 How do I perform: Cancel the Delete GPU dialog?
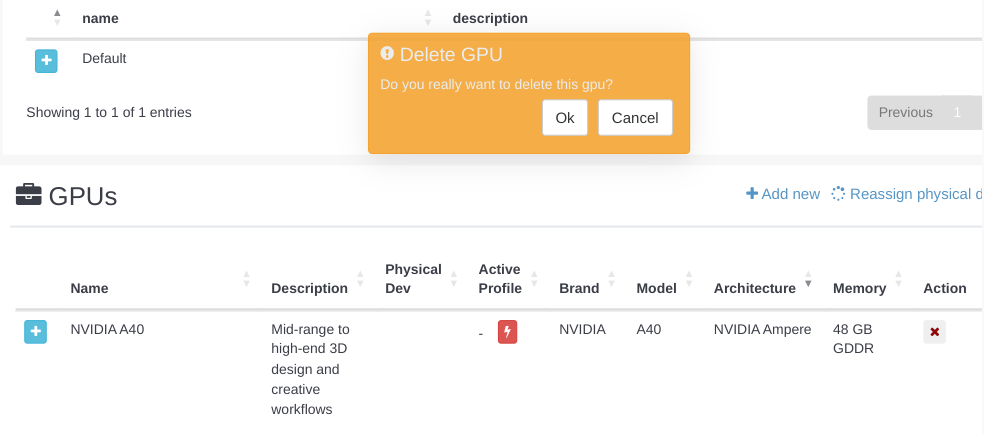(635, 118)
